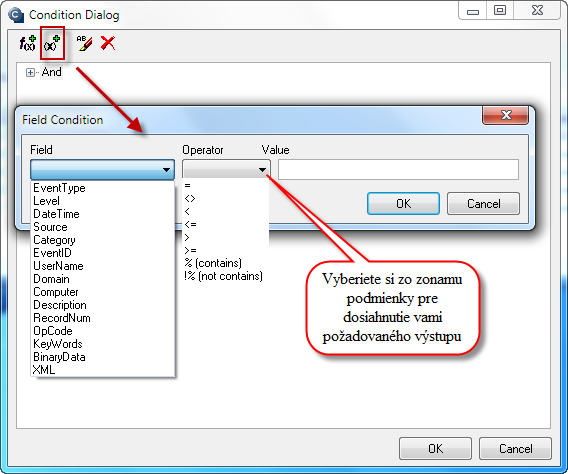The image size is (568, 474).
Task: Pick XML in the Field list
Action: click(x=103, y=370)
